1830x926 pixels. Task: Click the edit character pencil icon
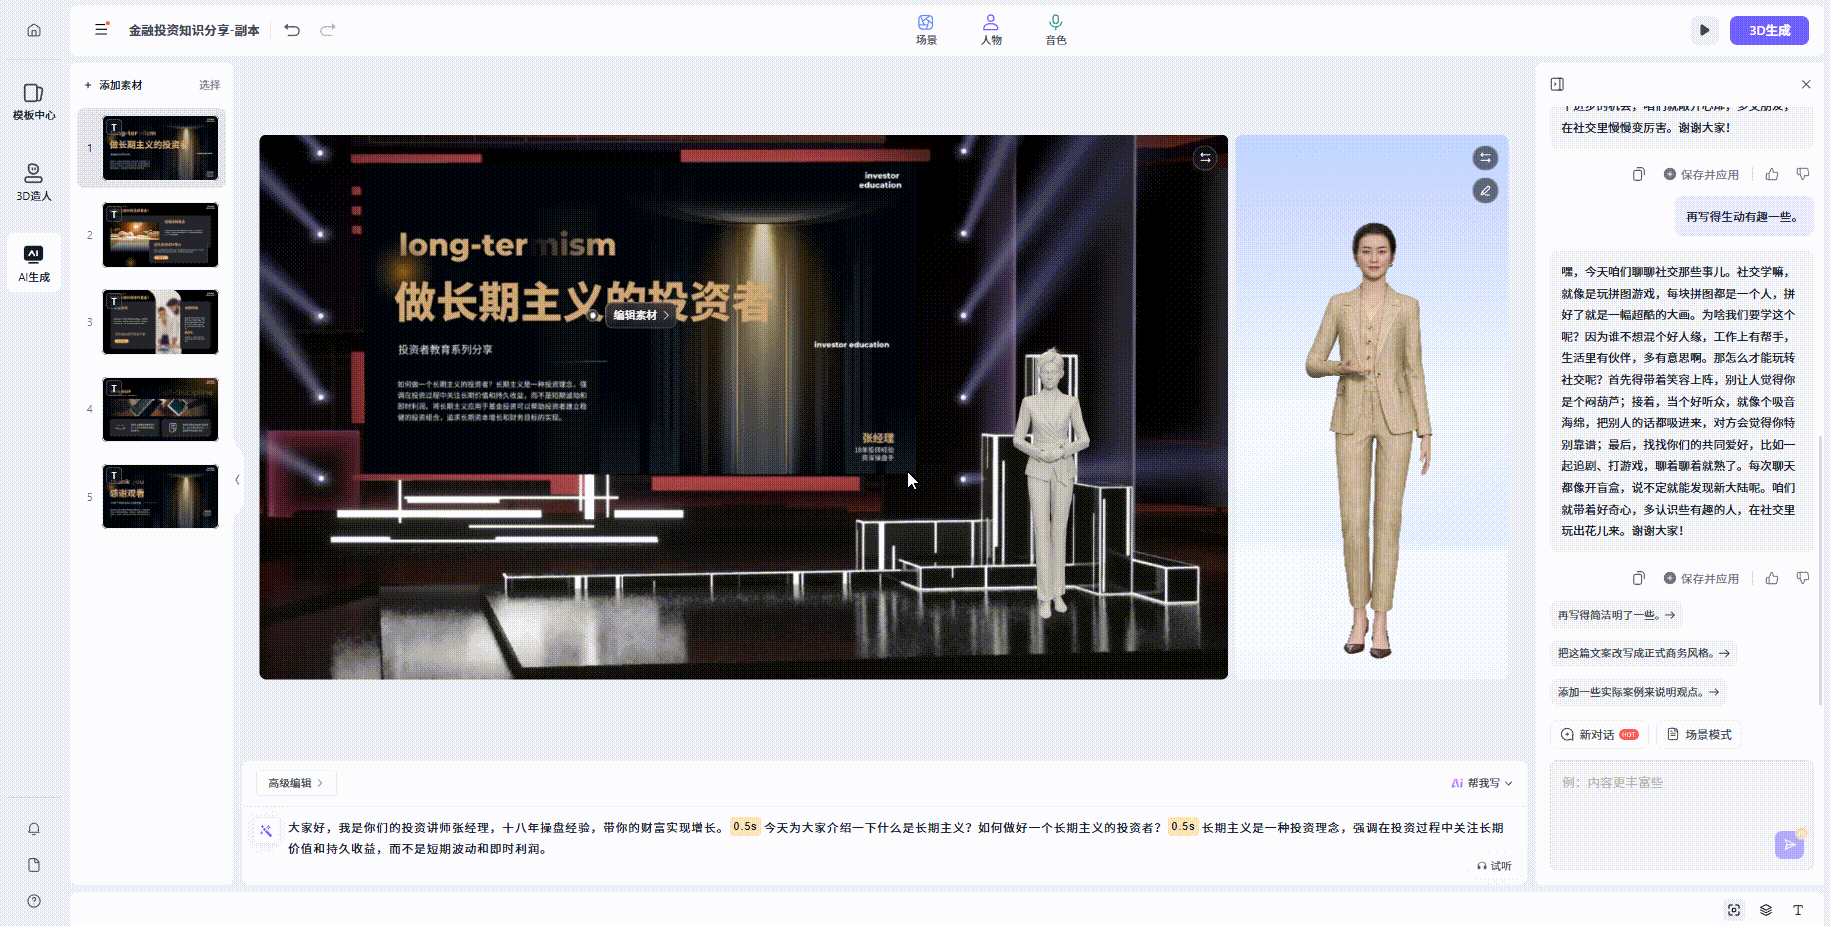pos(1485,190)
